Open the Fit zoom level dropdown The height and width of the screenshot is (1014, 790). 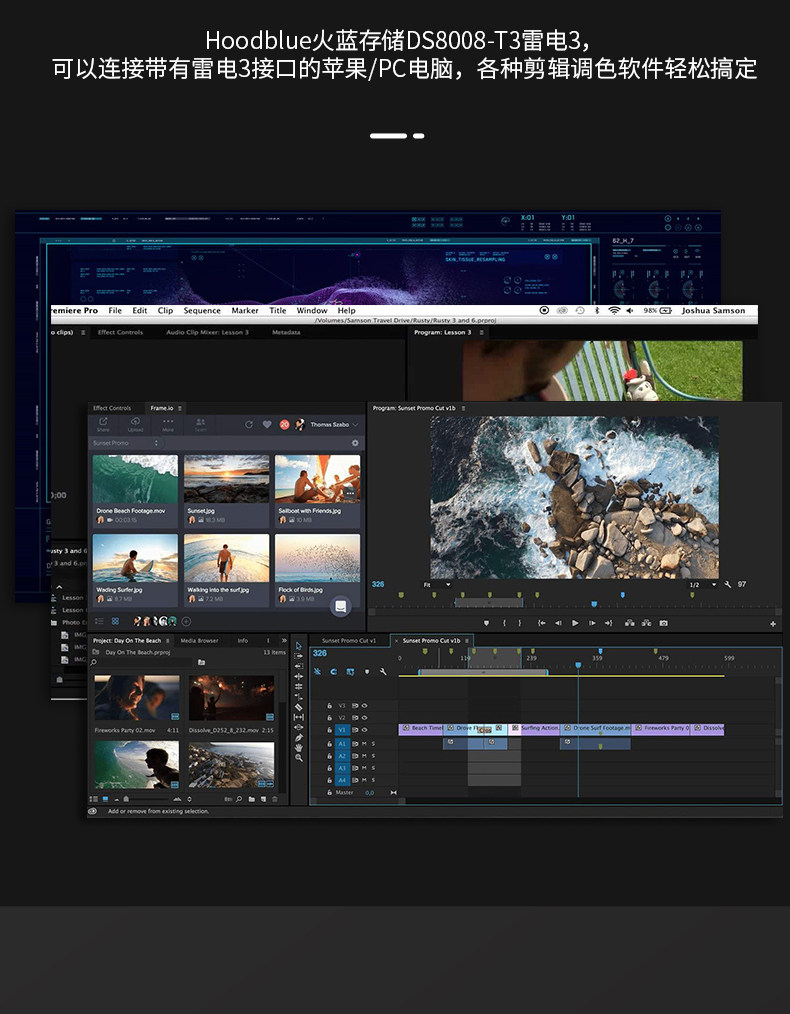pyautogui.click(x=438, y=585)
